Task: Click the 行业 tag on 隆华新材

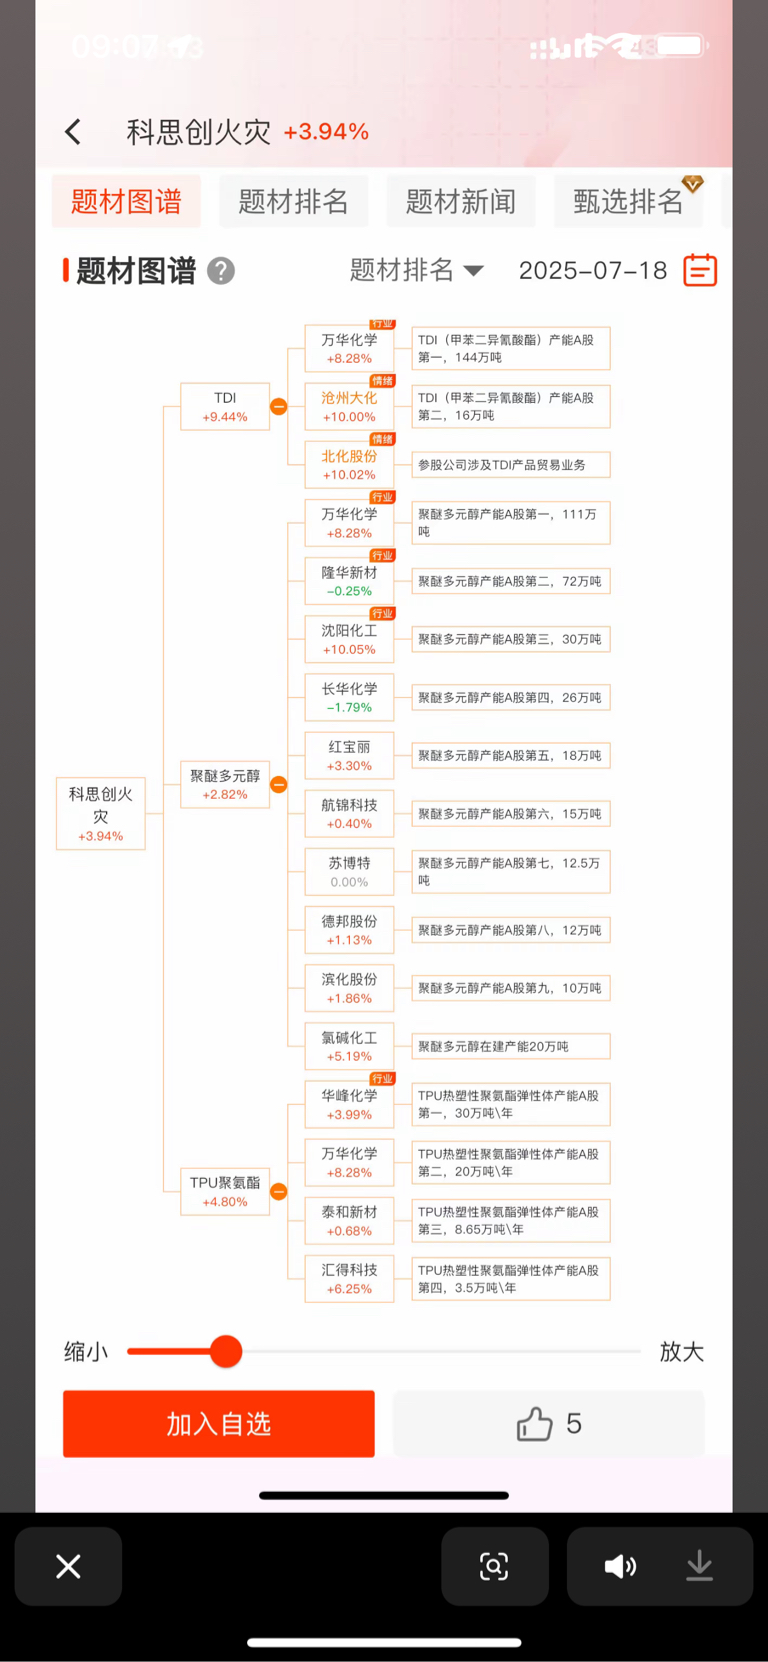Action: 382,555
